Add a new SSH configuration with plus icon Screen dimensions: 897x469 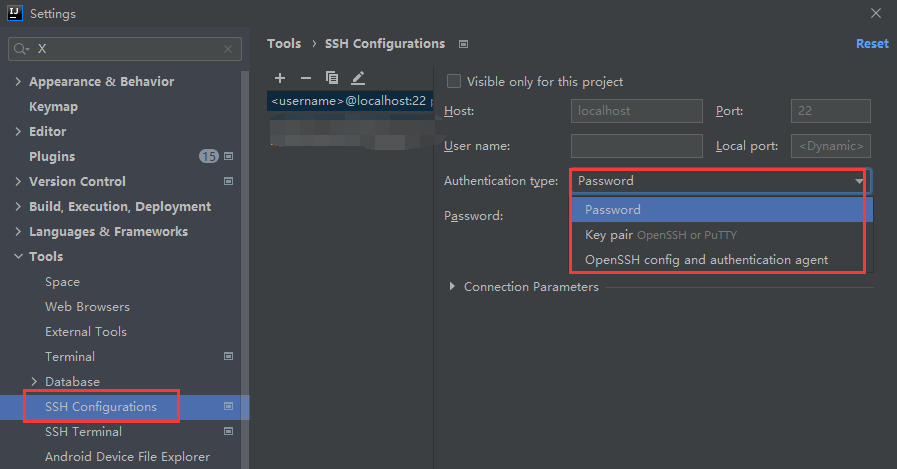click(x=280, y=78)
